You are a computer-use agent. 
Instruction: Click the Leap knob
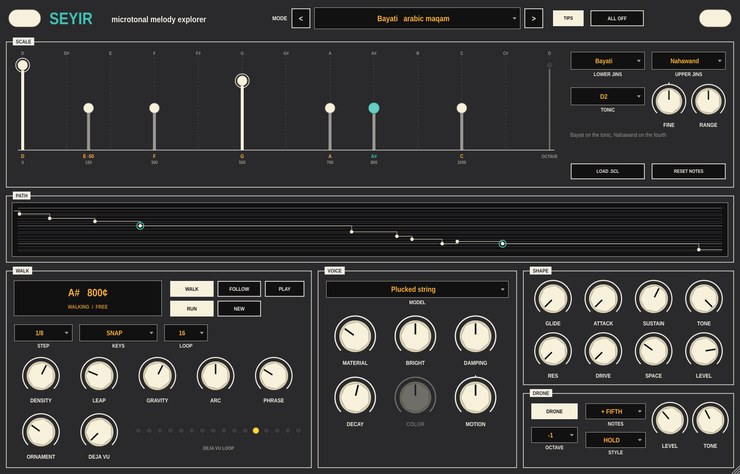[99, 376]
